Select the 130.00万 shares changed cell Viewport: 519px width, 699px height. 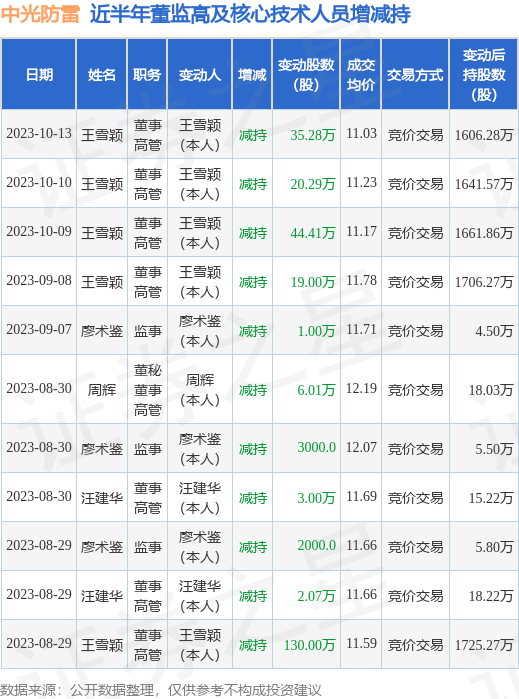pos(309,645)
